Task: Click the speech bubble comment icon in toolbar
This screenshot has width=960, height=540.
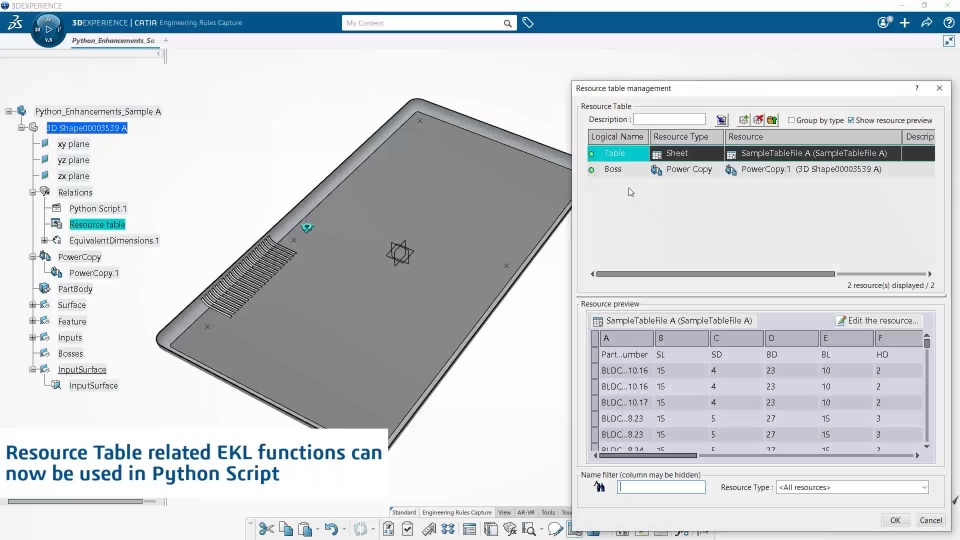Action: pyautogui.click(x=555, y=529)
